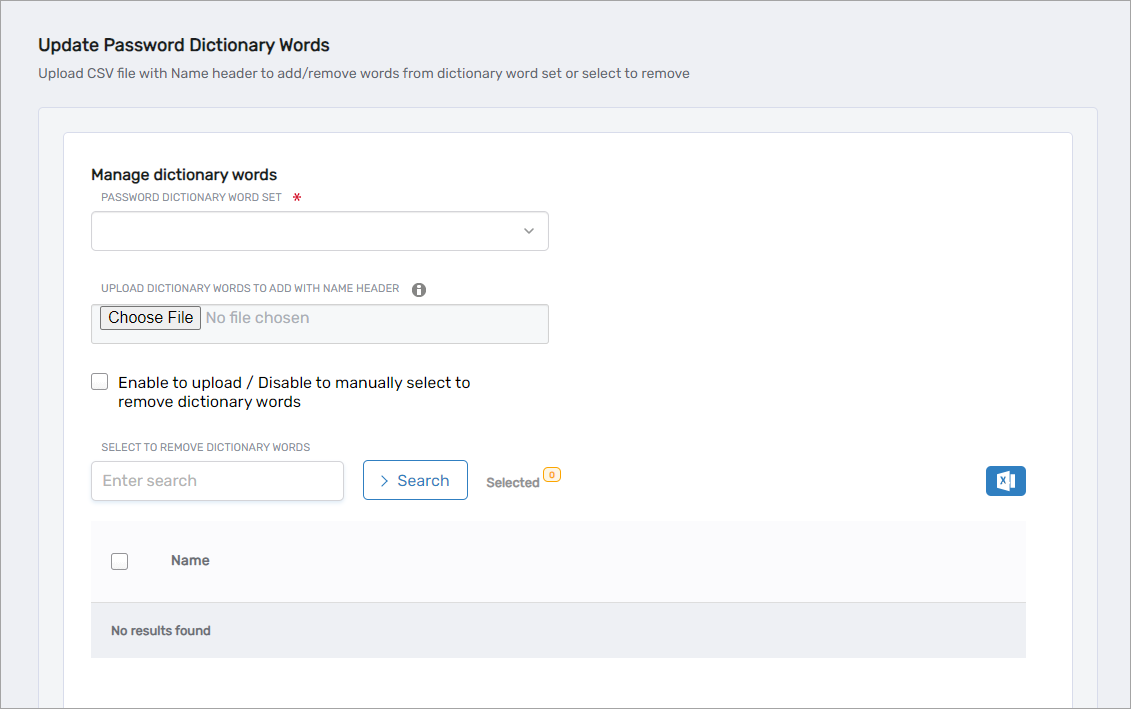Click the Enter search input field

coord(217,481)
